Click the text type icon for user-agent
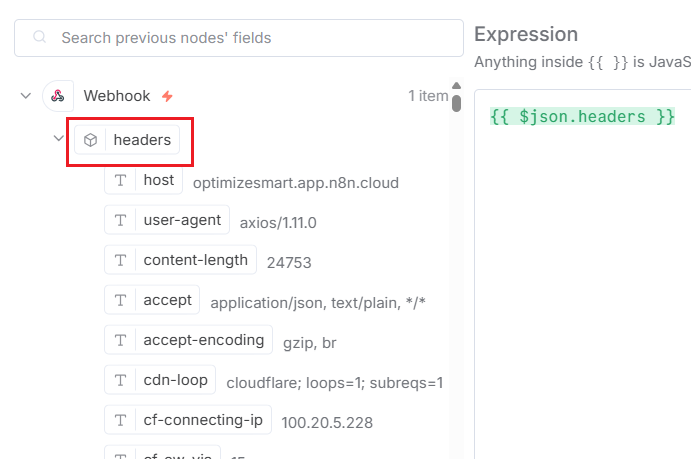This screenshot has width=691, height=459. click(120, 220)
